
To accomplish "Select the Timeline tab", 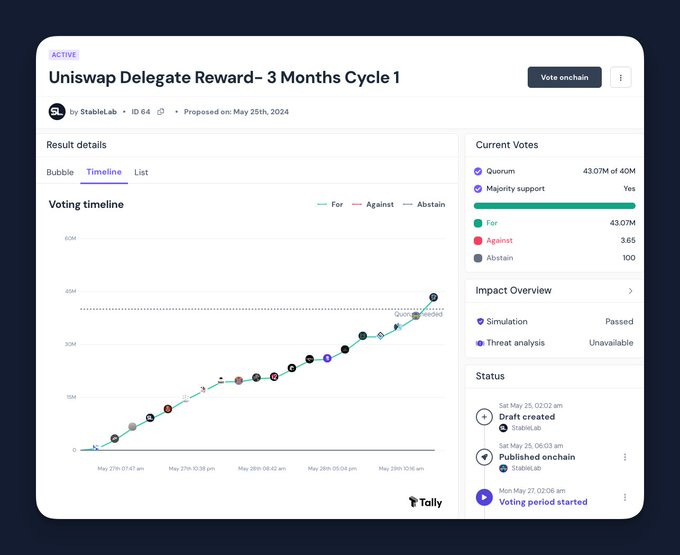I will tap(104, 172).
